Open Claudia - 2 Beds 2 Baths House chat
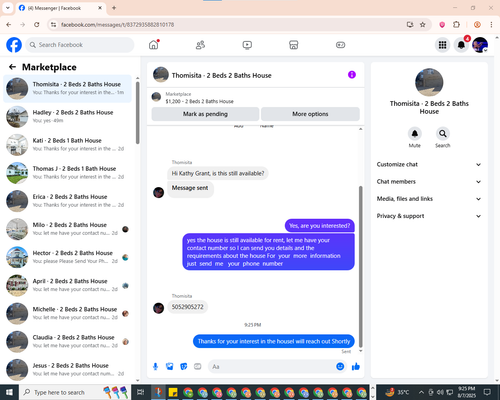 pos(67,341)
